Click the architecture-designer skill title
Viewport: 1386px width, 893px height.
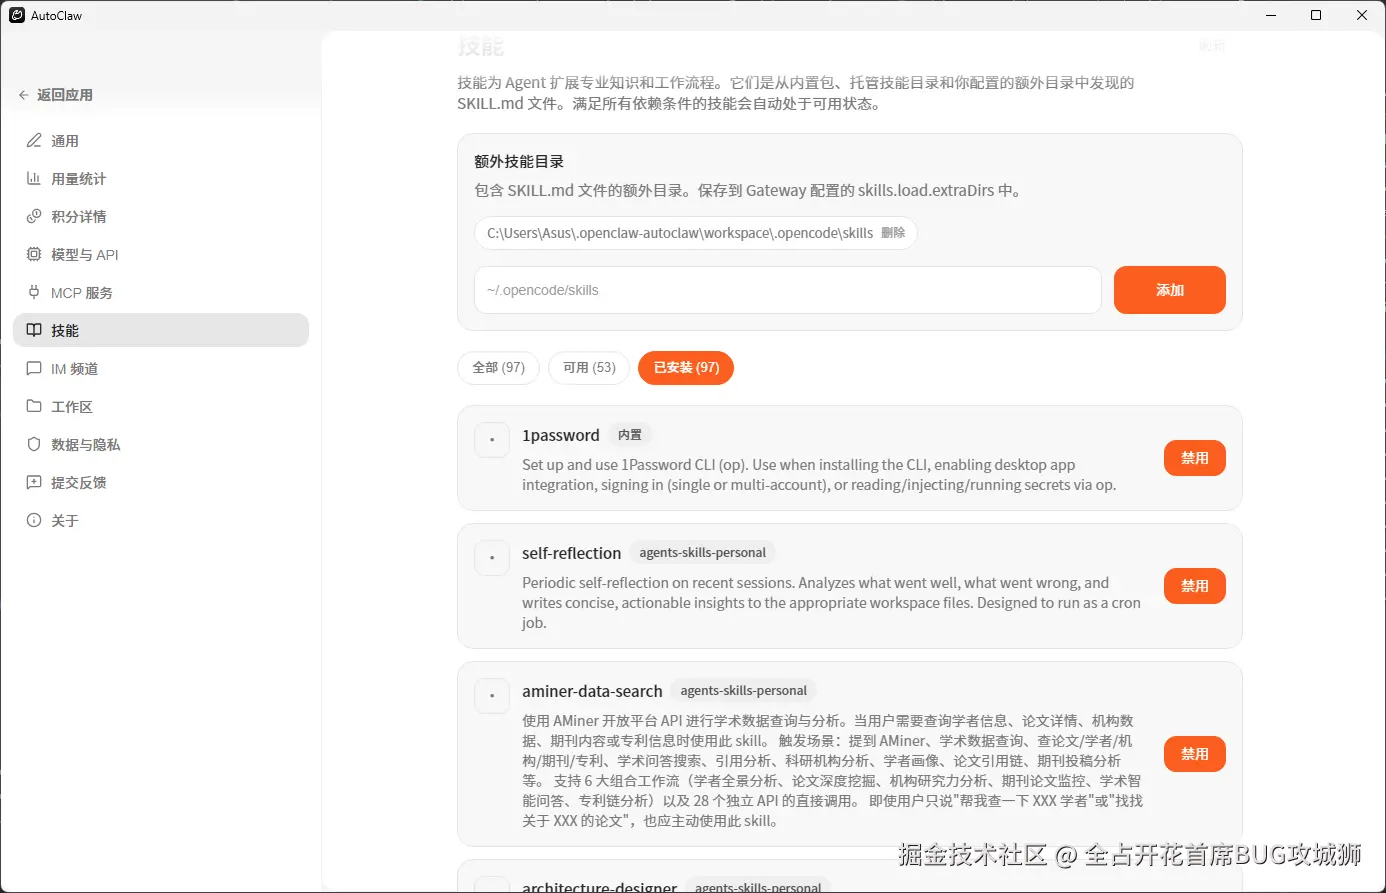click(x=600, y=886)
